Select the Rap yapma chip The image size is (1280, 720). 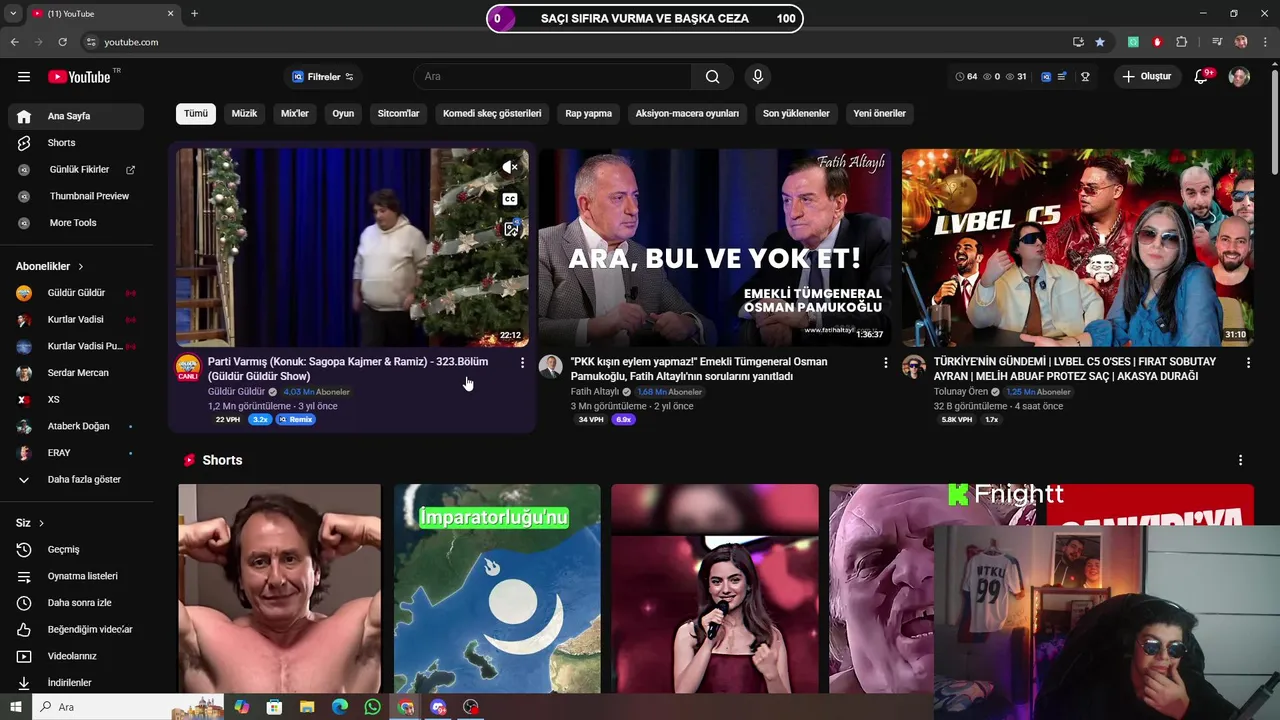coord(588,114)
